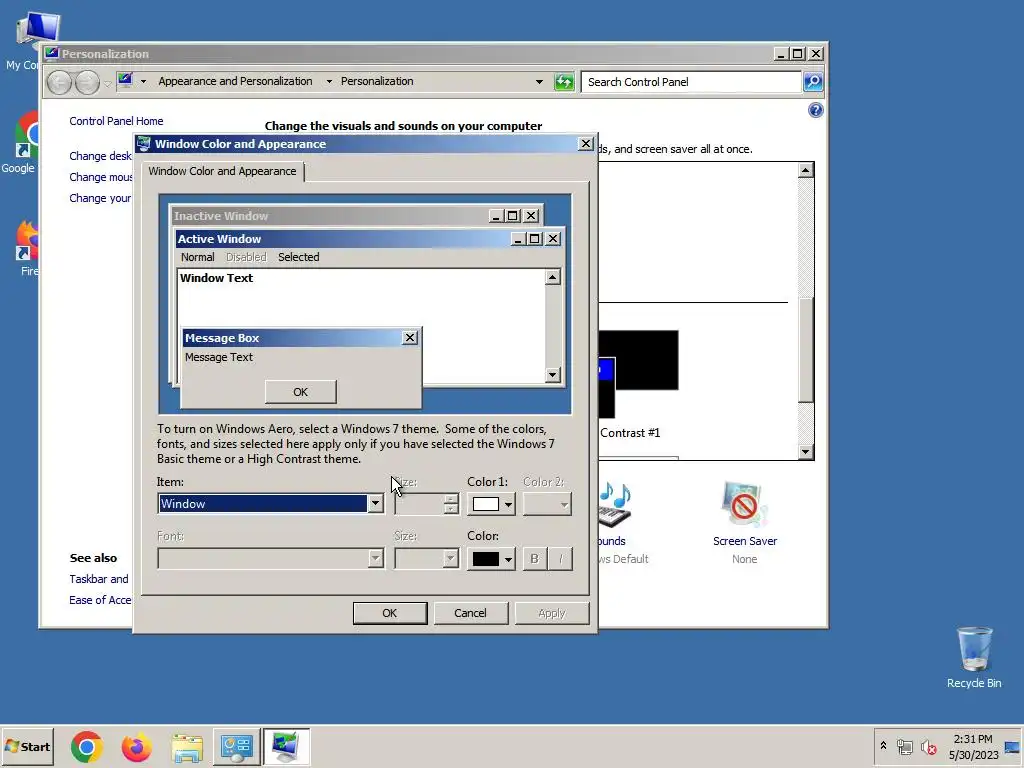Open the Item dropdown showing Window
The height and width of the screenshot is (768, 1024).
pos(375,504)
